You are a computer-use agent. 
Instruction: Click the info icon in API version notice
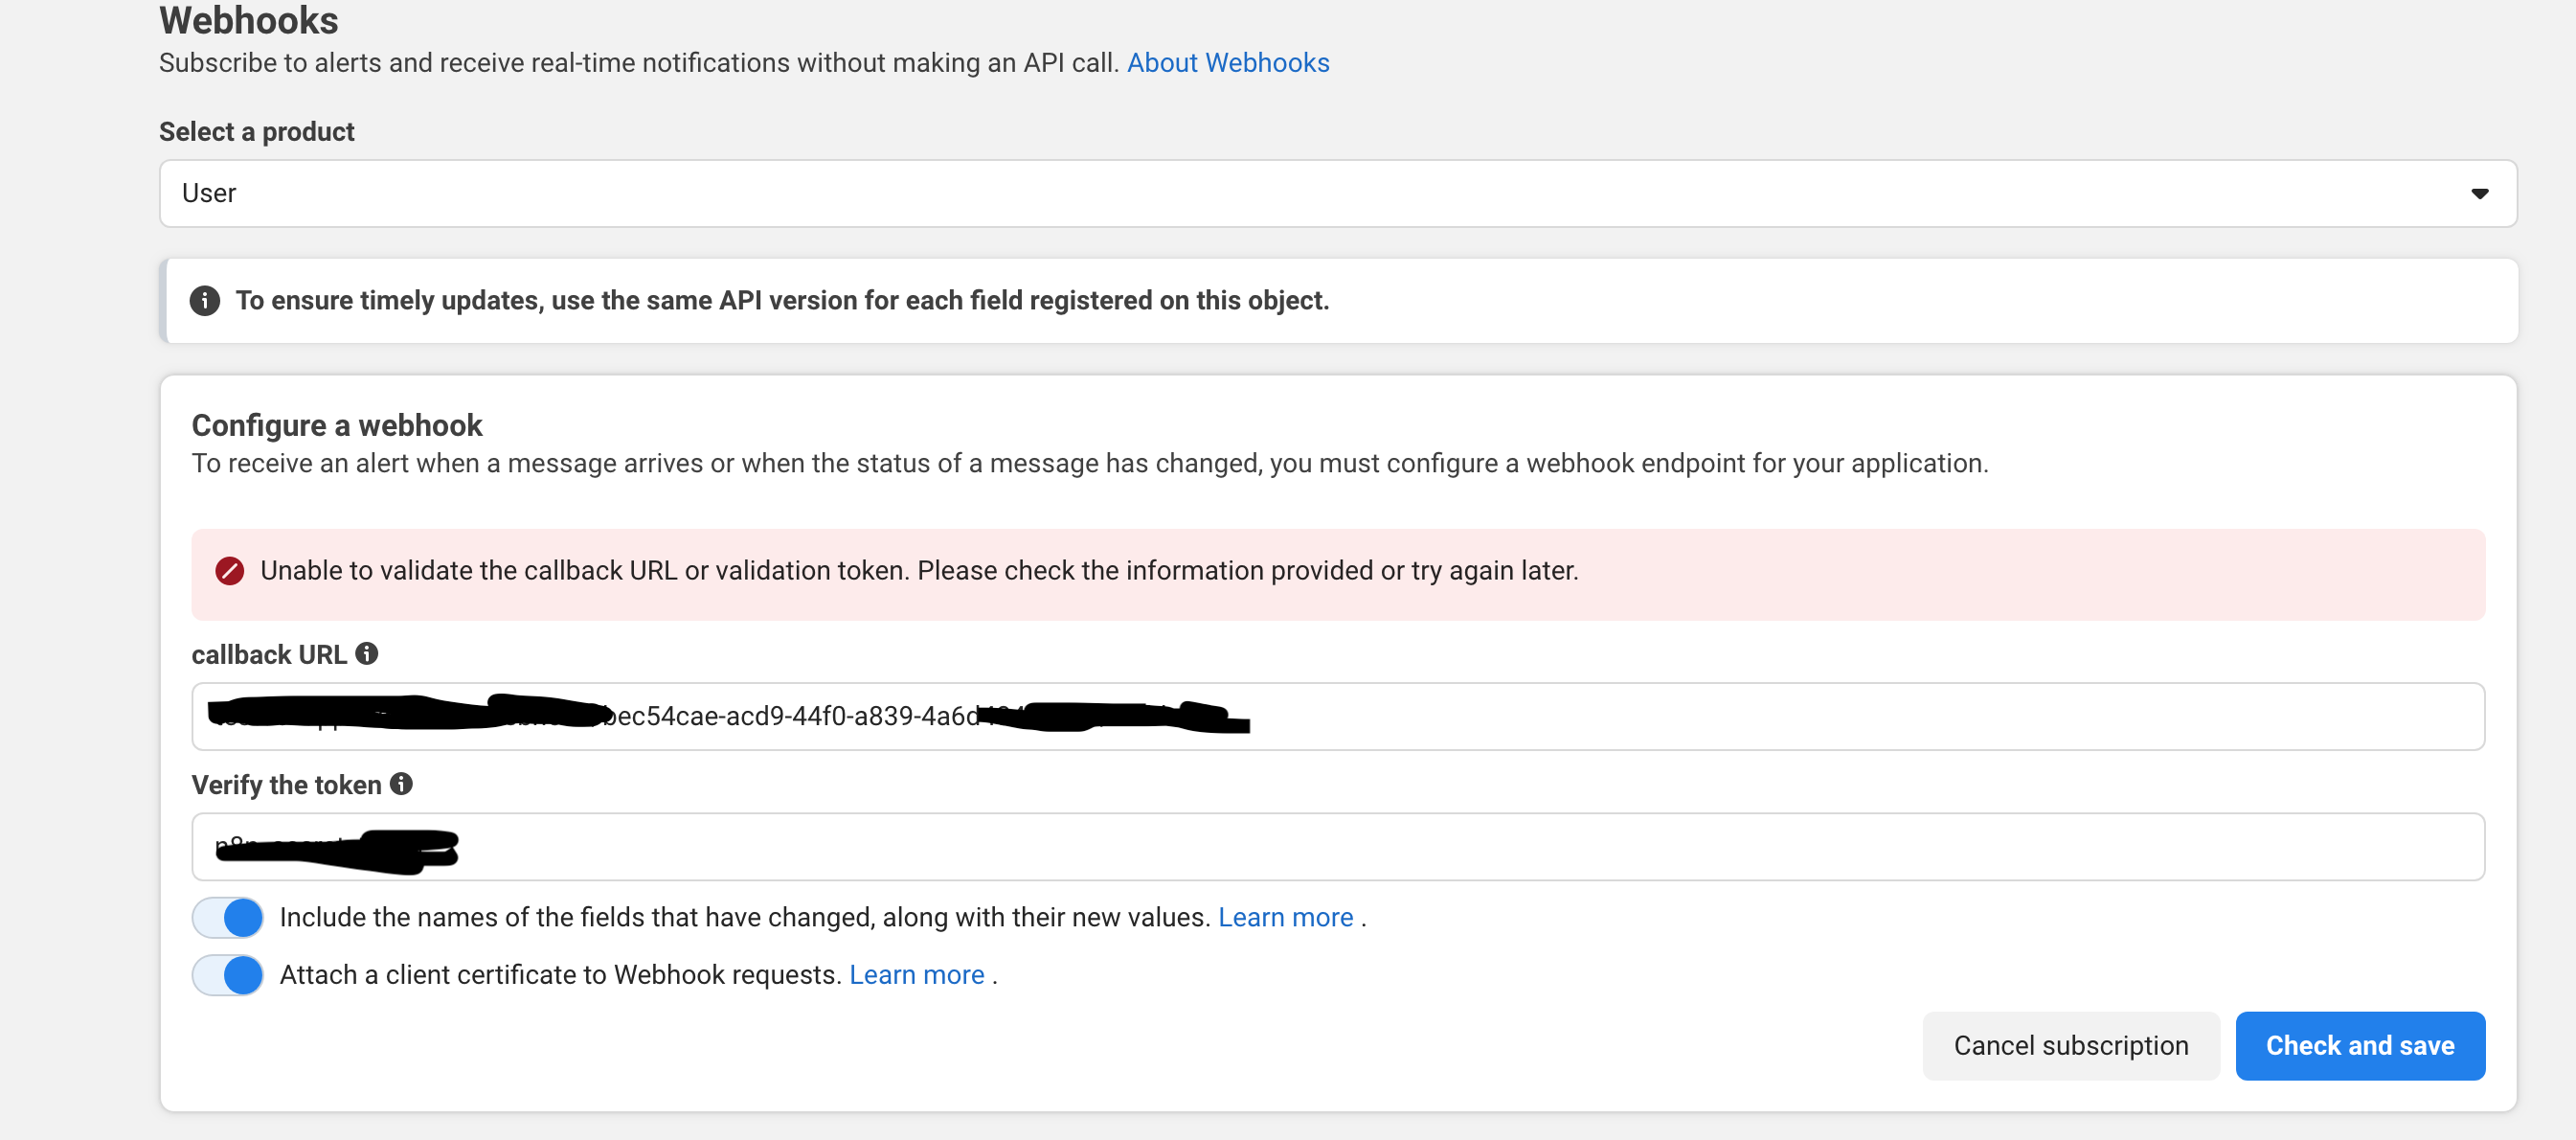coord(205,301)
